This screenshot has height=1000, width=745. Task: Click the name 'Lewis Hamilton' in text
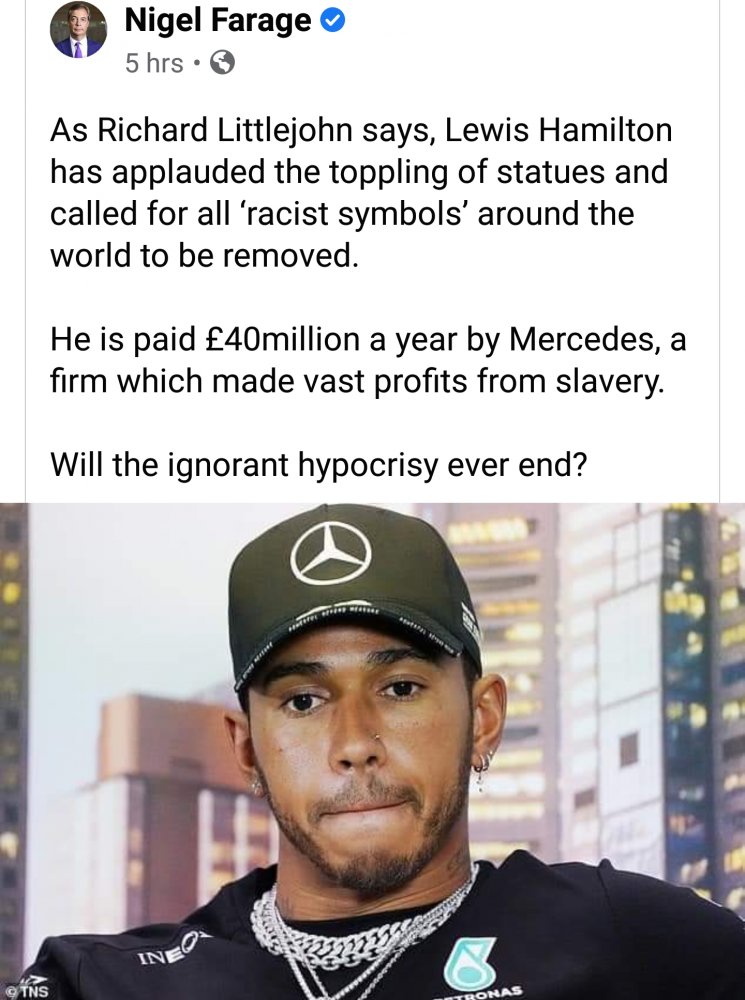[558, 130]
